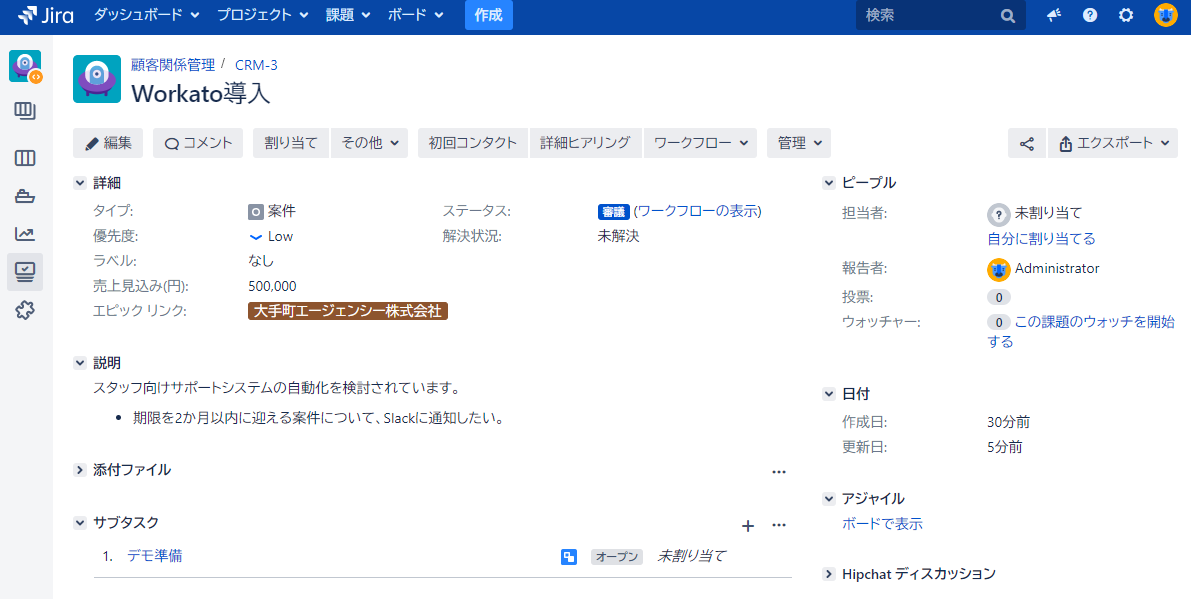Open the issues monitor icon in the sidebar
The width and height of the screenshot is (1191, 599).
point(25,272)
